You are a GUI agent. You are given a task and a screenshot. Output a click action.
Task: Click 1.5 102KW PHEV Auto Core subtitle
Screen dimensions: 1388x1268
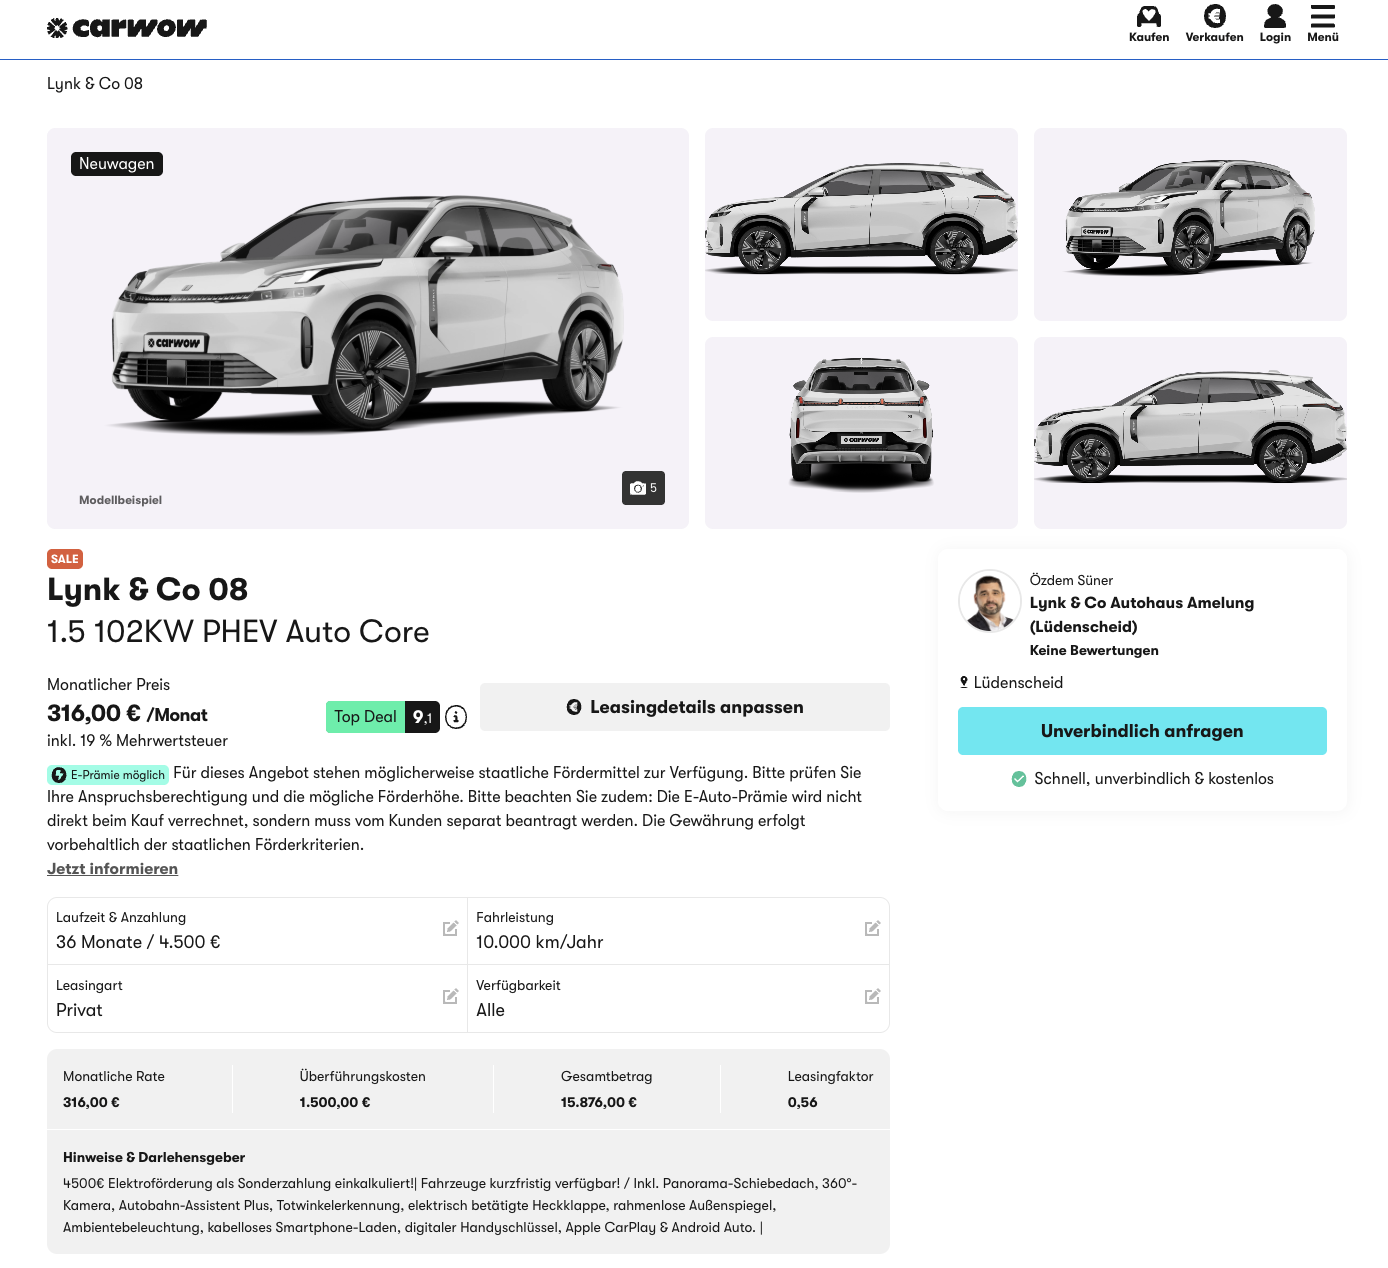coord(238,632)
